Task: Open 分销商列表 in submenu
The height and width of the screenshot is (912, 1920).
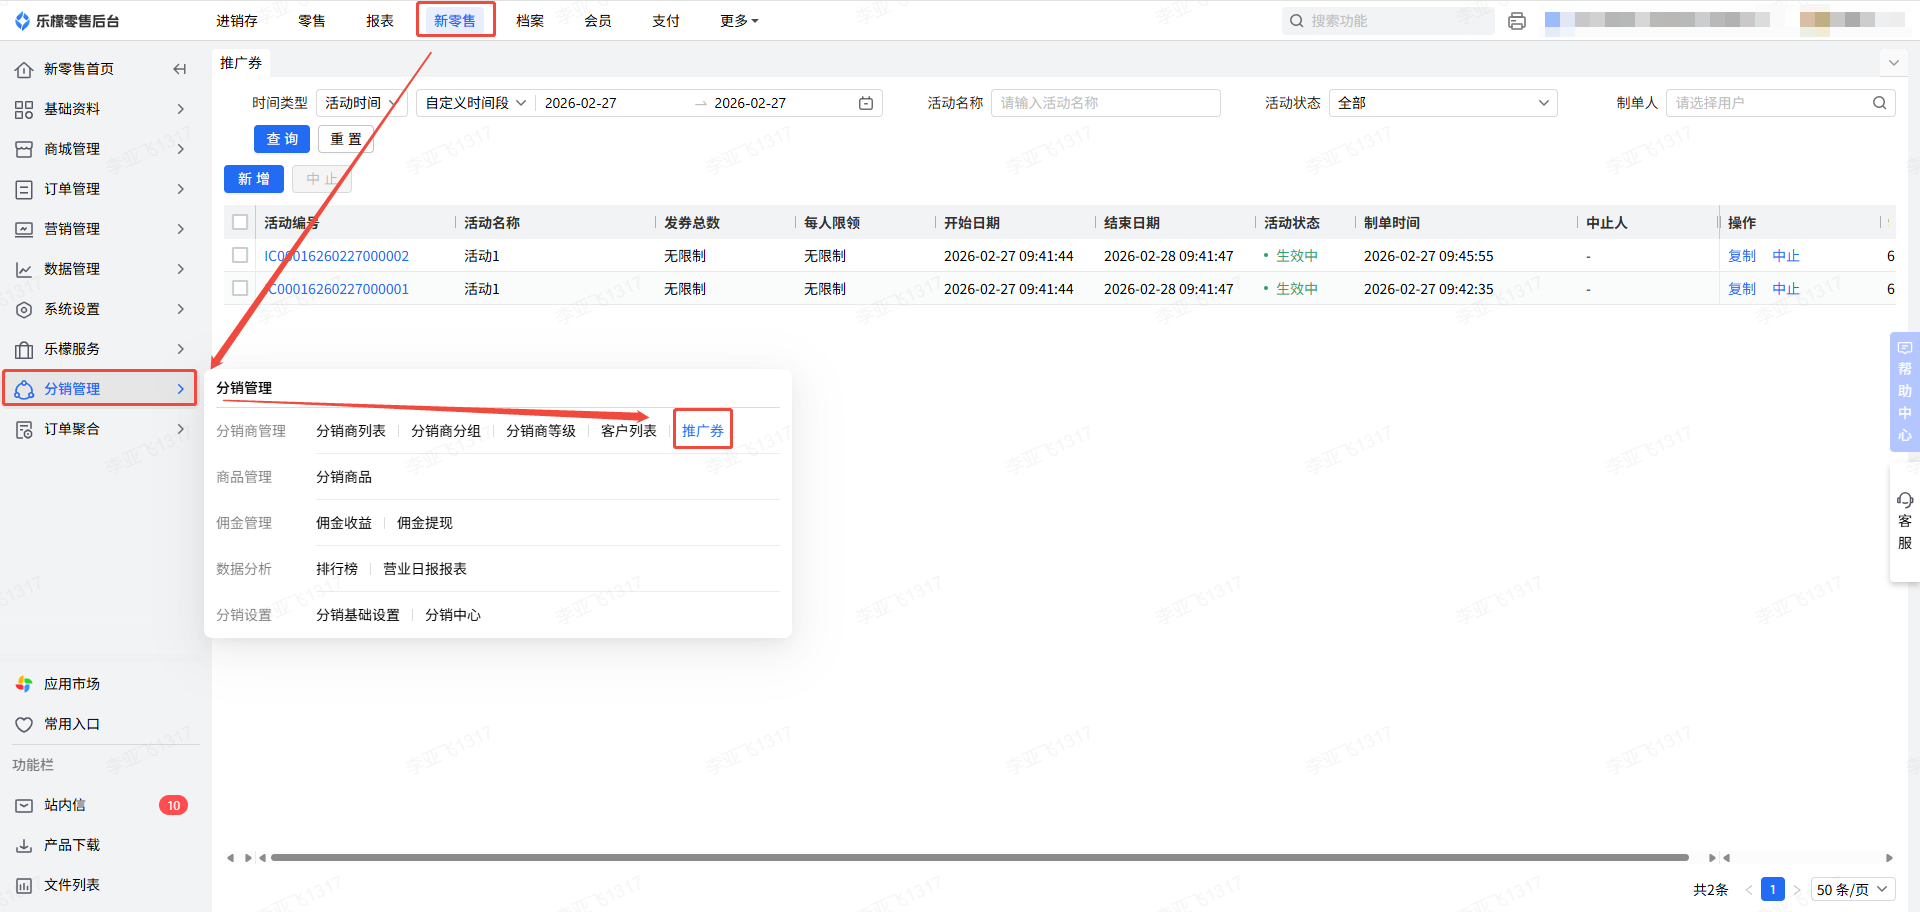Action: pyautogui.click(x=351, y=431)
